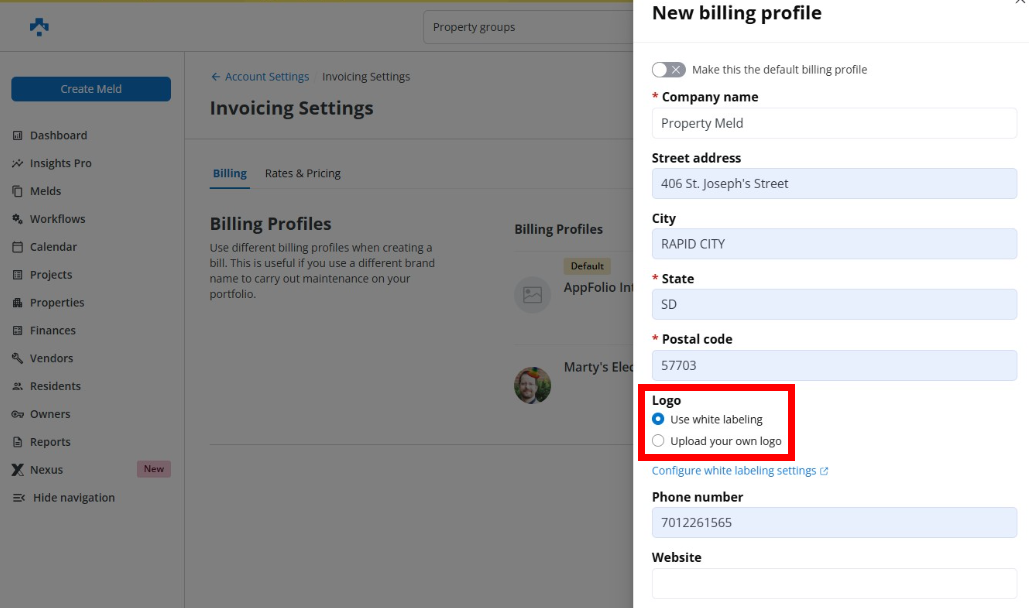Viewport: 1029px width, 608px height.
Task: Click the Property Meld logo icon
Action: click(39, 27)
